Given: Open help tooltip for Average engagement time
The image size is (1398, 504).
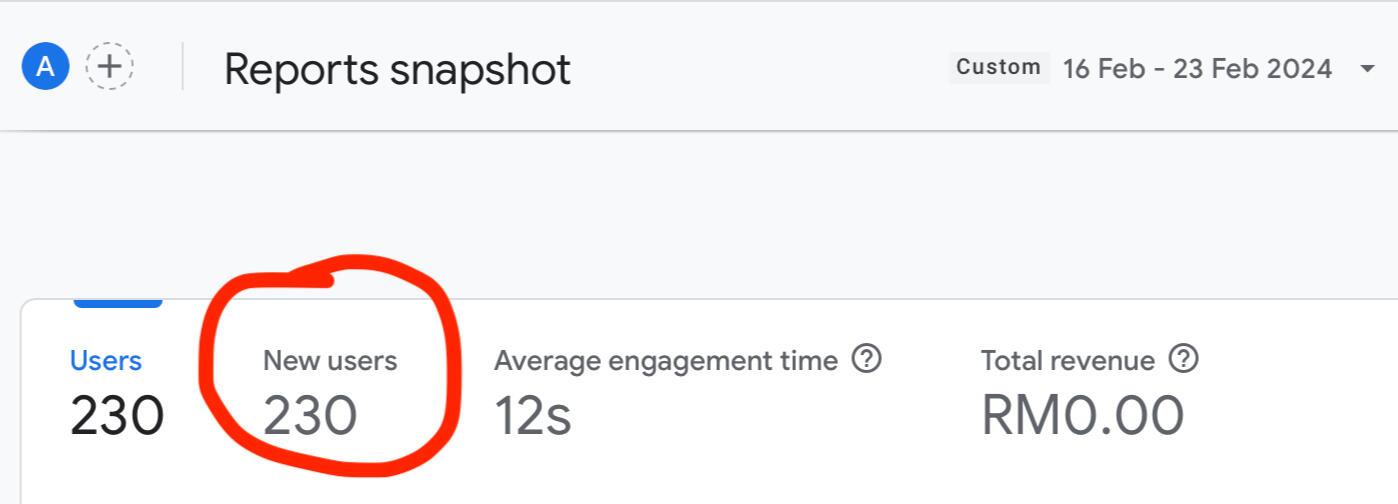Looking at the screenshot, I should click(x=866, y=359).
